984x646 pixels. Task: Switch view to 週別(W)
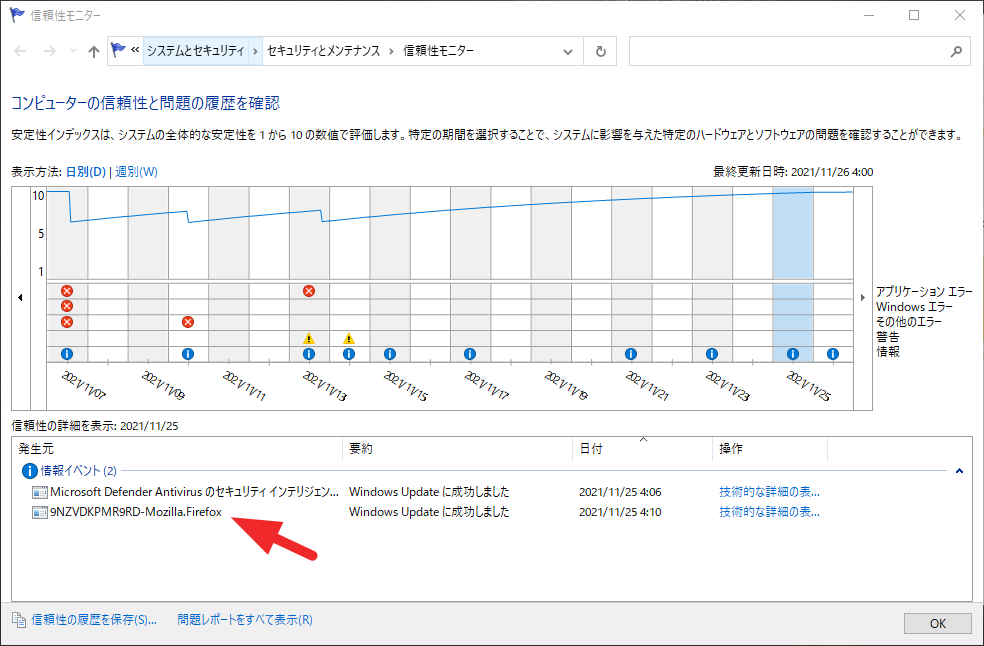point(136,171)
